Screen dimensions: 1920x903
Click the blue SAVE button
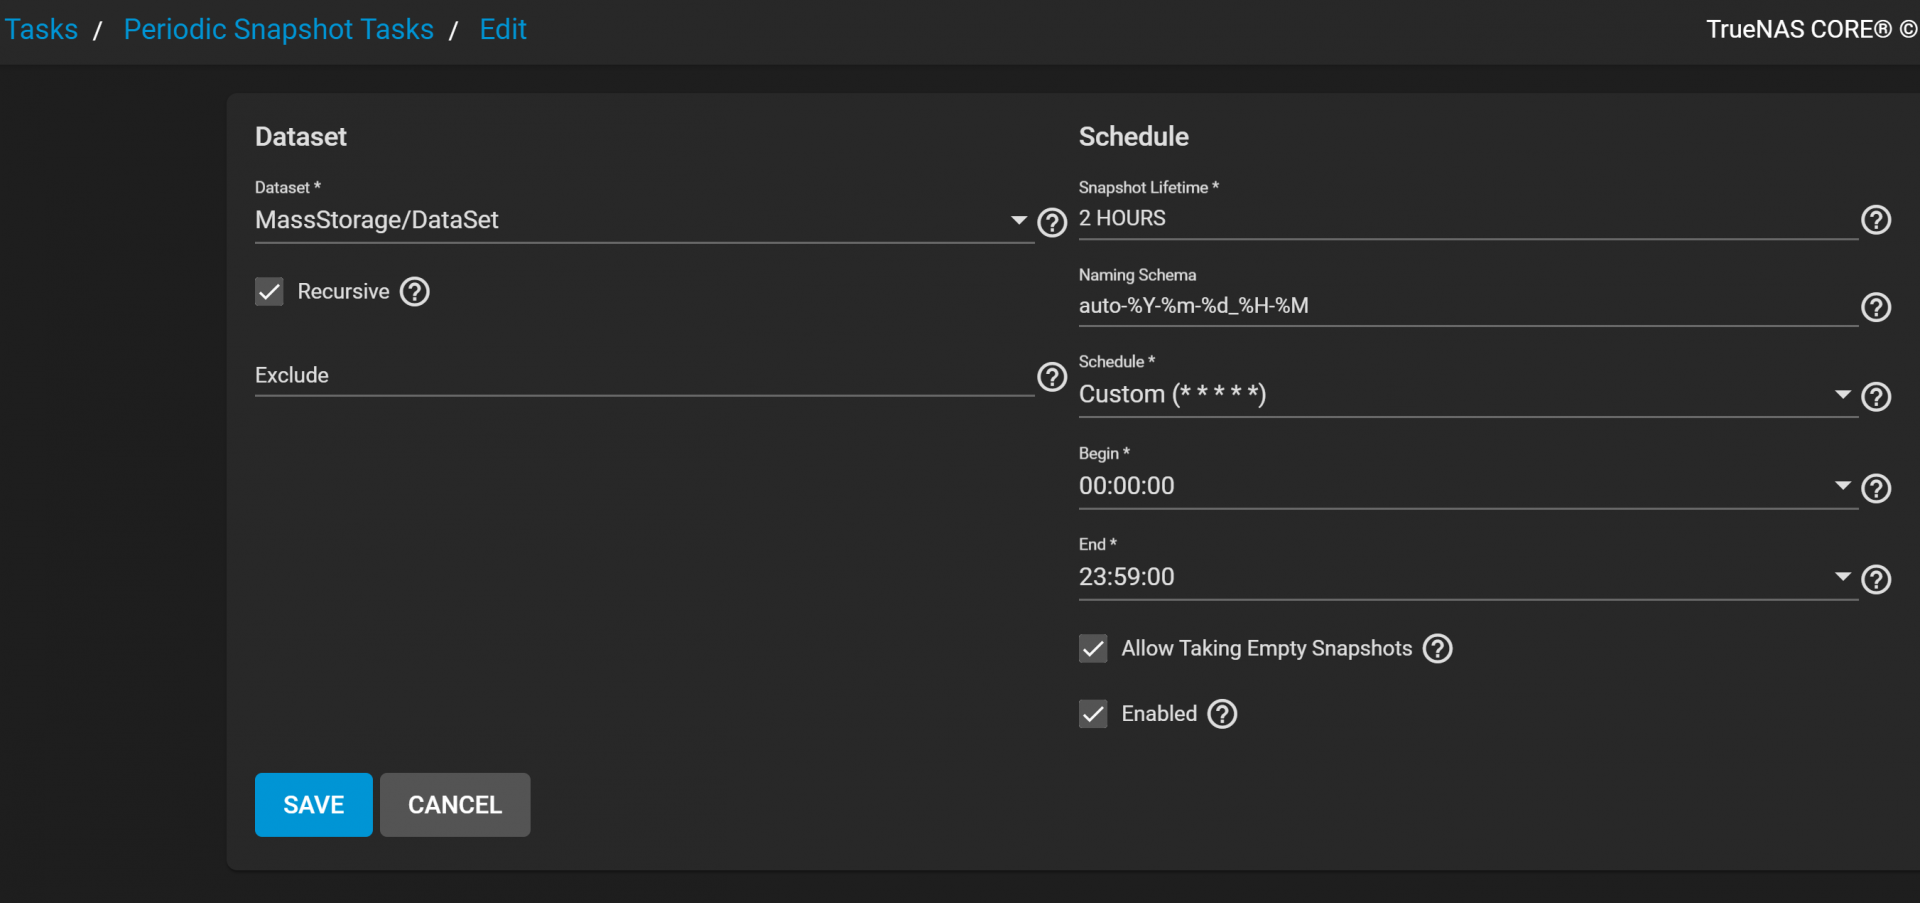[314, 805]
